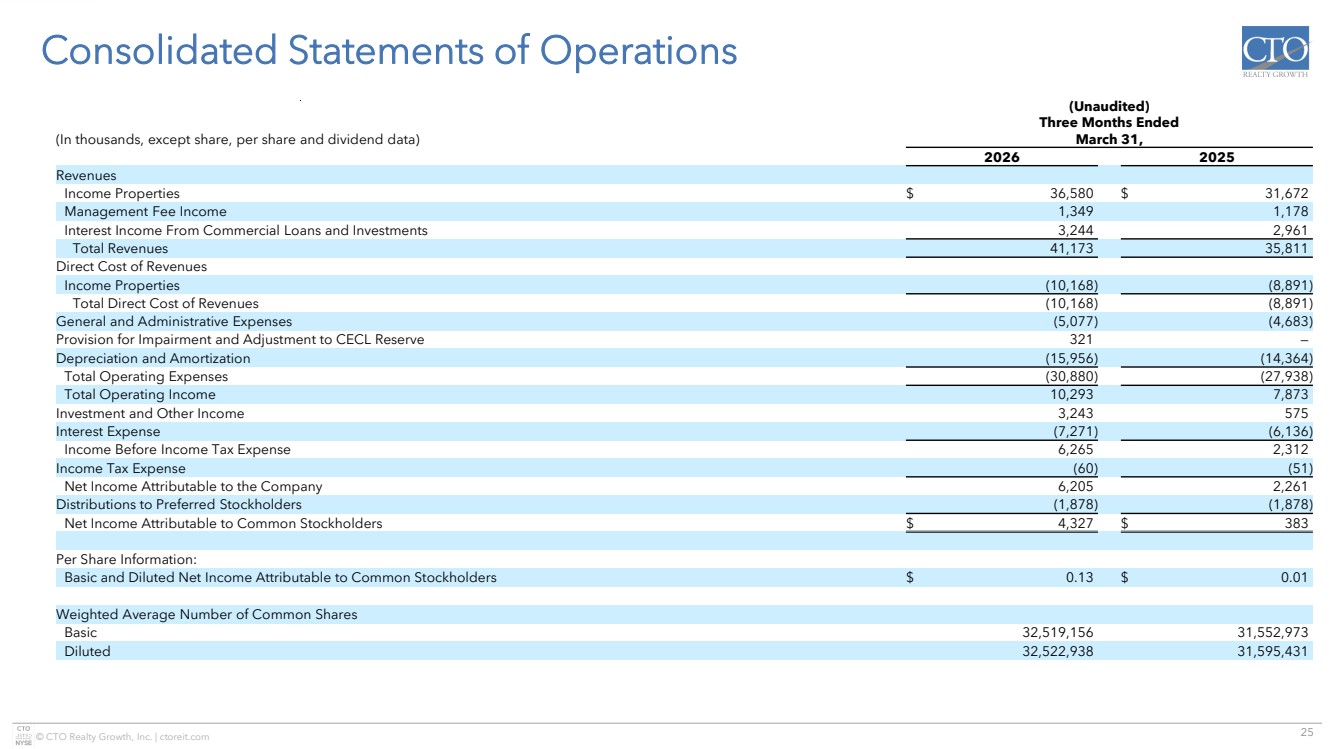Click the CTO Realty Growth logo
The width and height of the screenshot is (1333, 749).
click(1274, 56)
